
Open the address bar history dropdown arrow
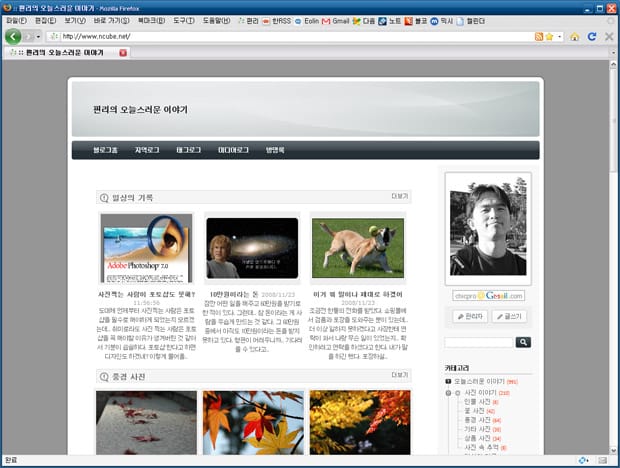[x=562, y=37]
